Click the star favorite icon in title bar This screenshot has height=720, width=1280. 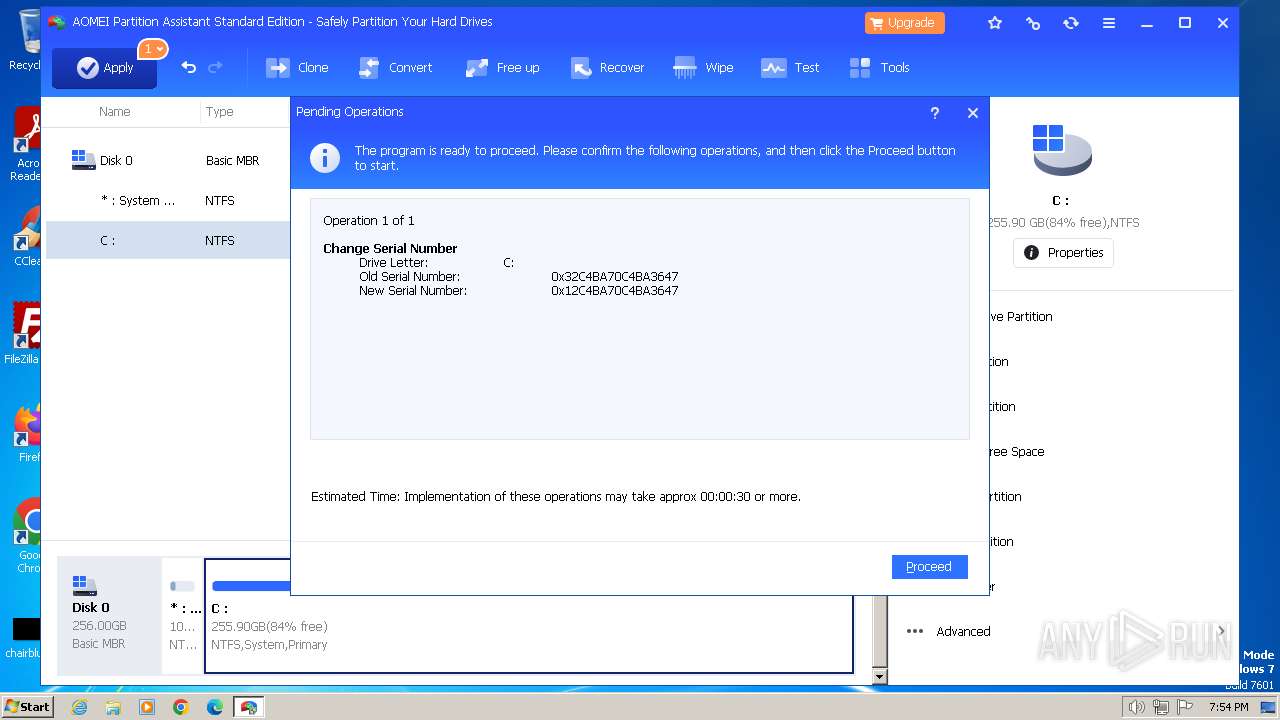995,22
